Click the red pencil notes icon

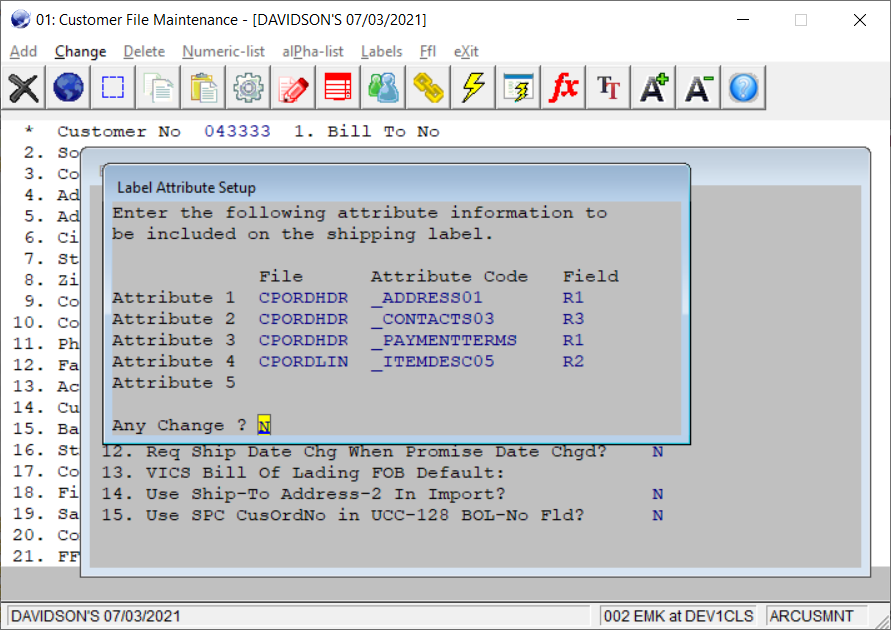(x=293, y=88)
